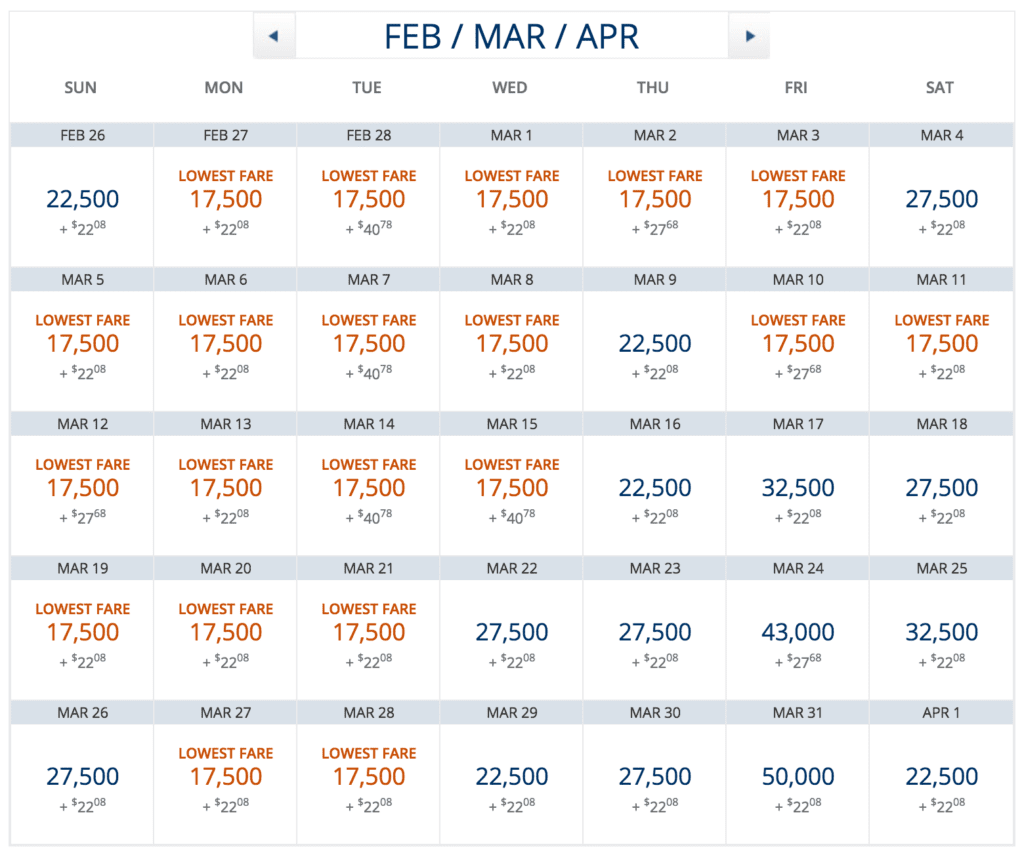Choose the Apr 1 fare of 22,500
This screenshot has width=1024, height=857.
coord(941,776)
